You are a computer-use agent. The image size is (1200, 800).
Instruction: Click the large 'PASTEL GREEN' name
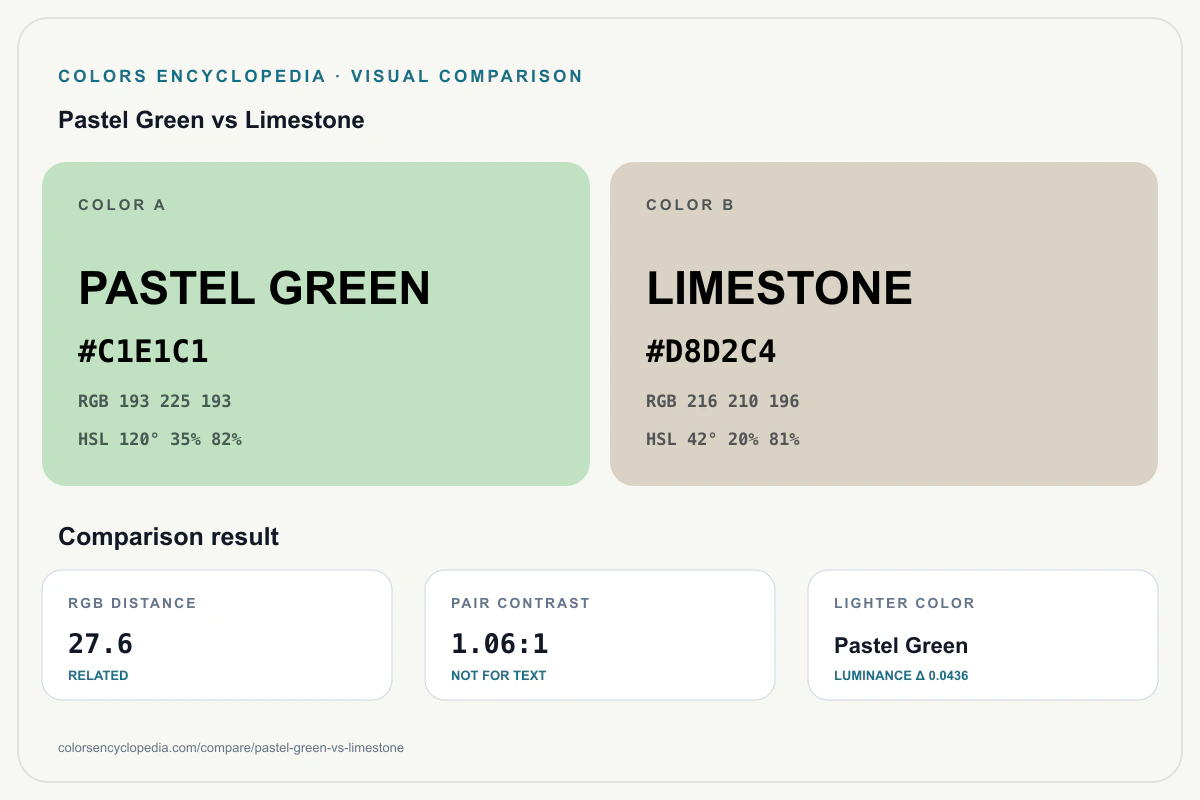click(x=254, y=288)
